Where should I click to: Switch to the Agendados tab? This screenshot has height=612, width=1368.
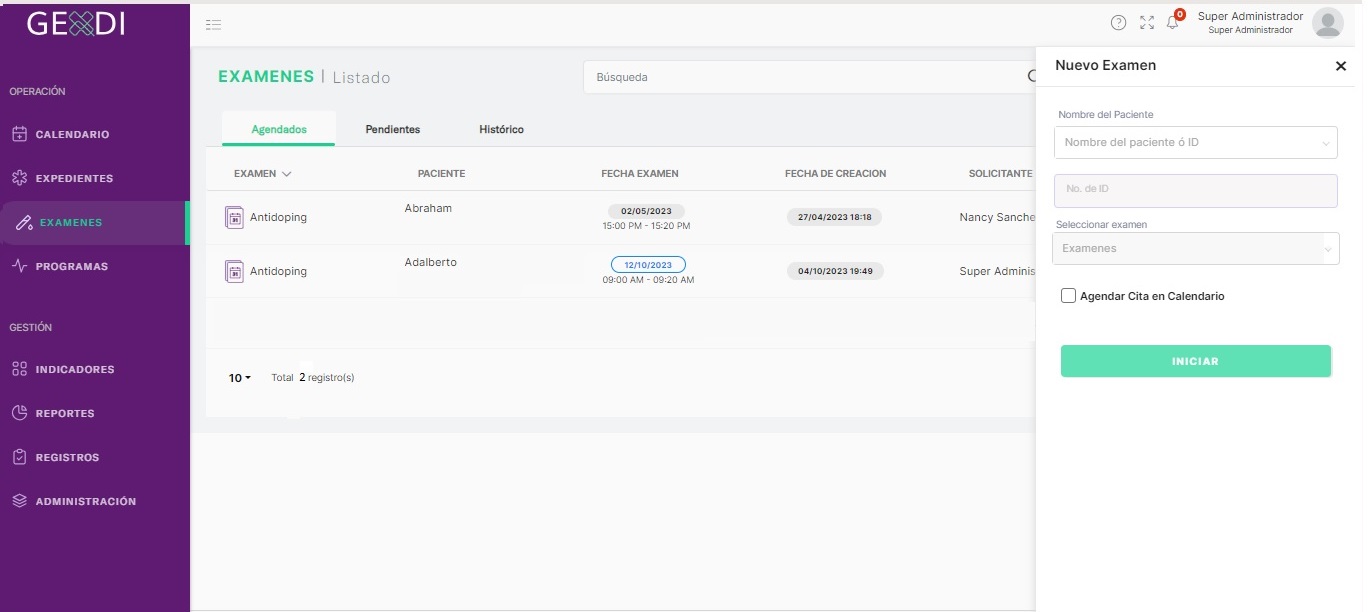(279, 129)
